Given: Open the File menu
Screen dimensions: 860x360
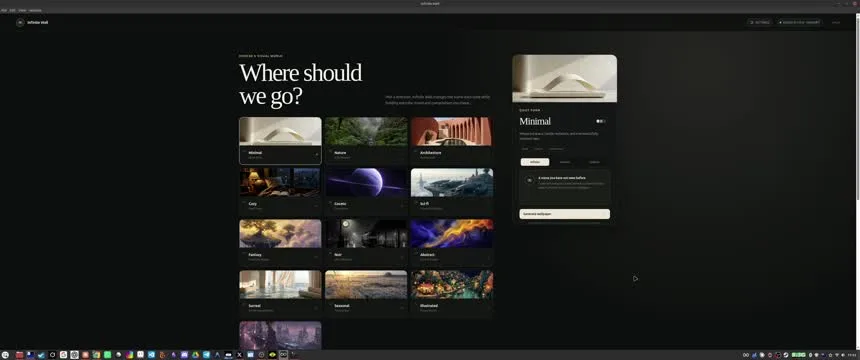Looking at the screenshot, I should [x=4, y=10].
